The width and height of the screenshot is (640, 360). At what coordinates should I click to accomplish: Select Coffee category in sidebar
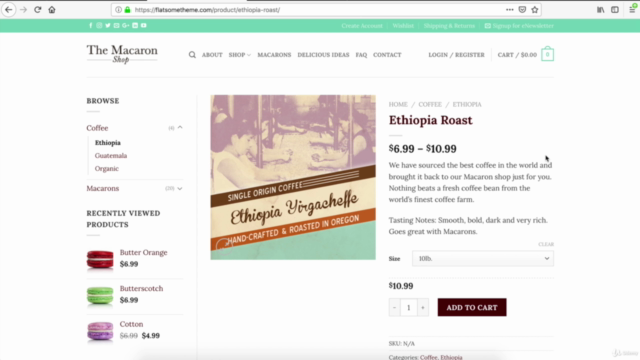(x=97, y=128)
